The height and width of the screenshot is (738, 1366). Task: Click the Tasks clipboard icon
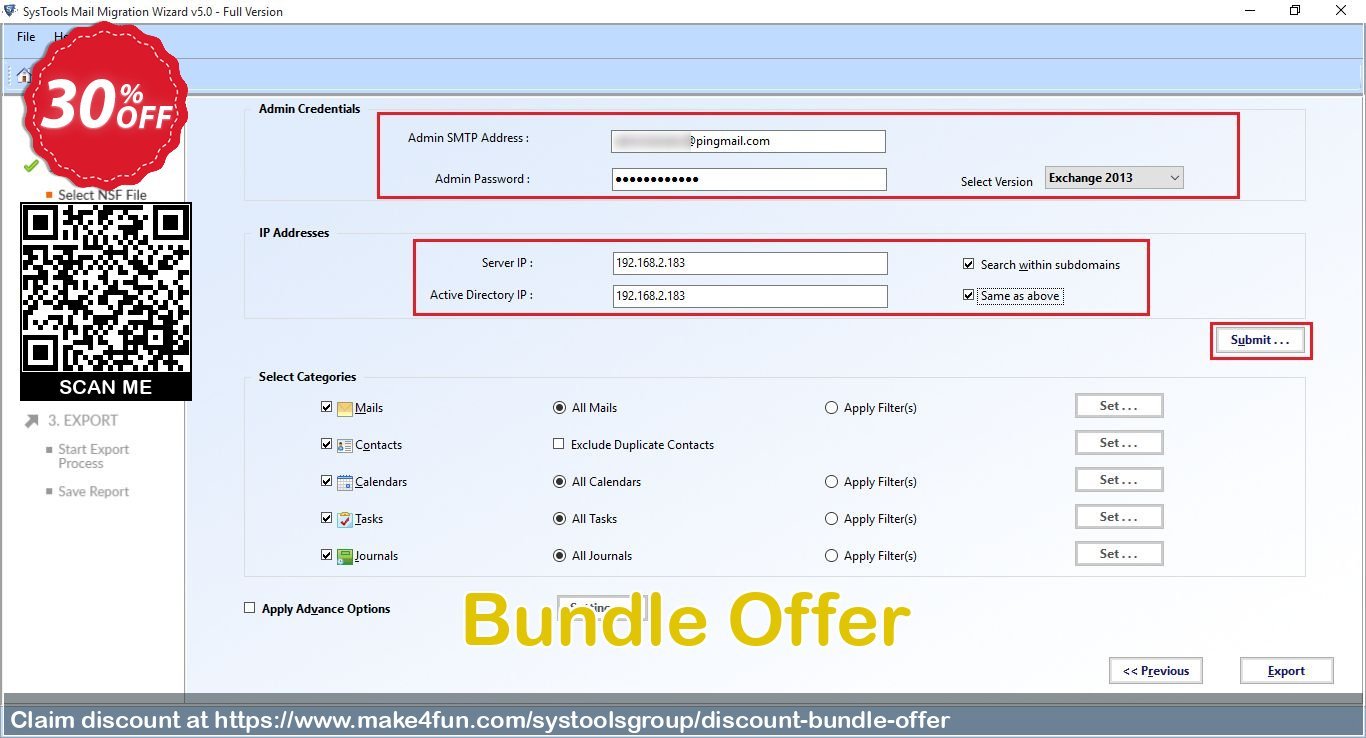(345, 519)
